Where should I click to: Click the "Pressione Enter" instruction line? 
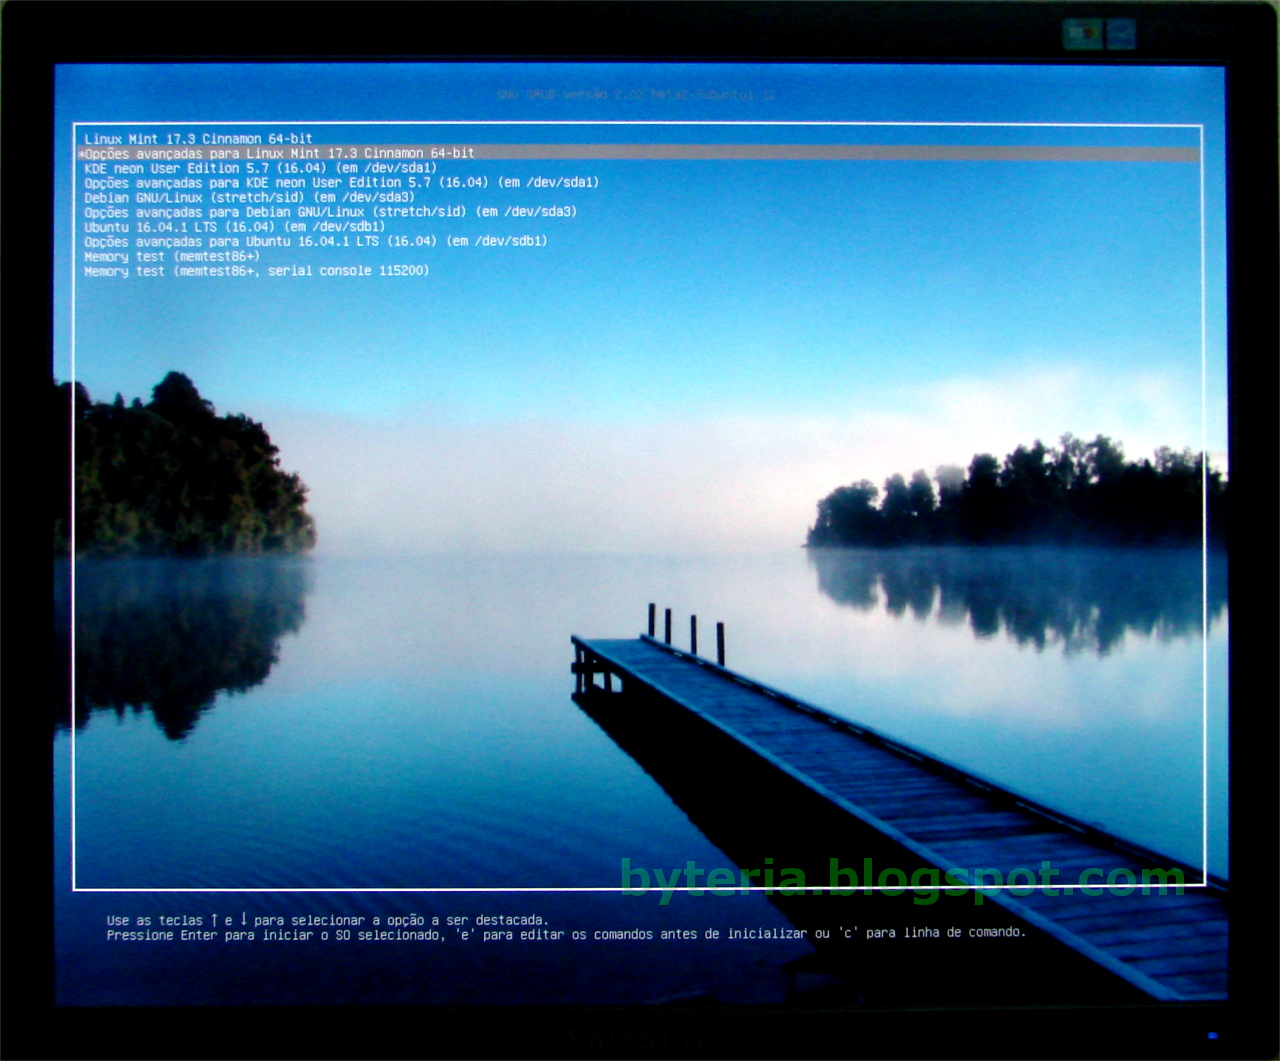point(565,934)
